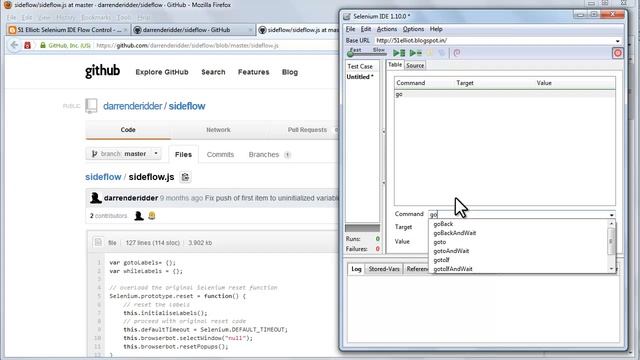Image resolution: width=640 pixels, height=360 pixels.
Task: Play the entire test suite in Selenium IDE
Action: (x=399, y=53)
